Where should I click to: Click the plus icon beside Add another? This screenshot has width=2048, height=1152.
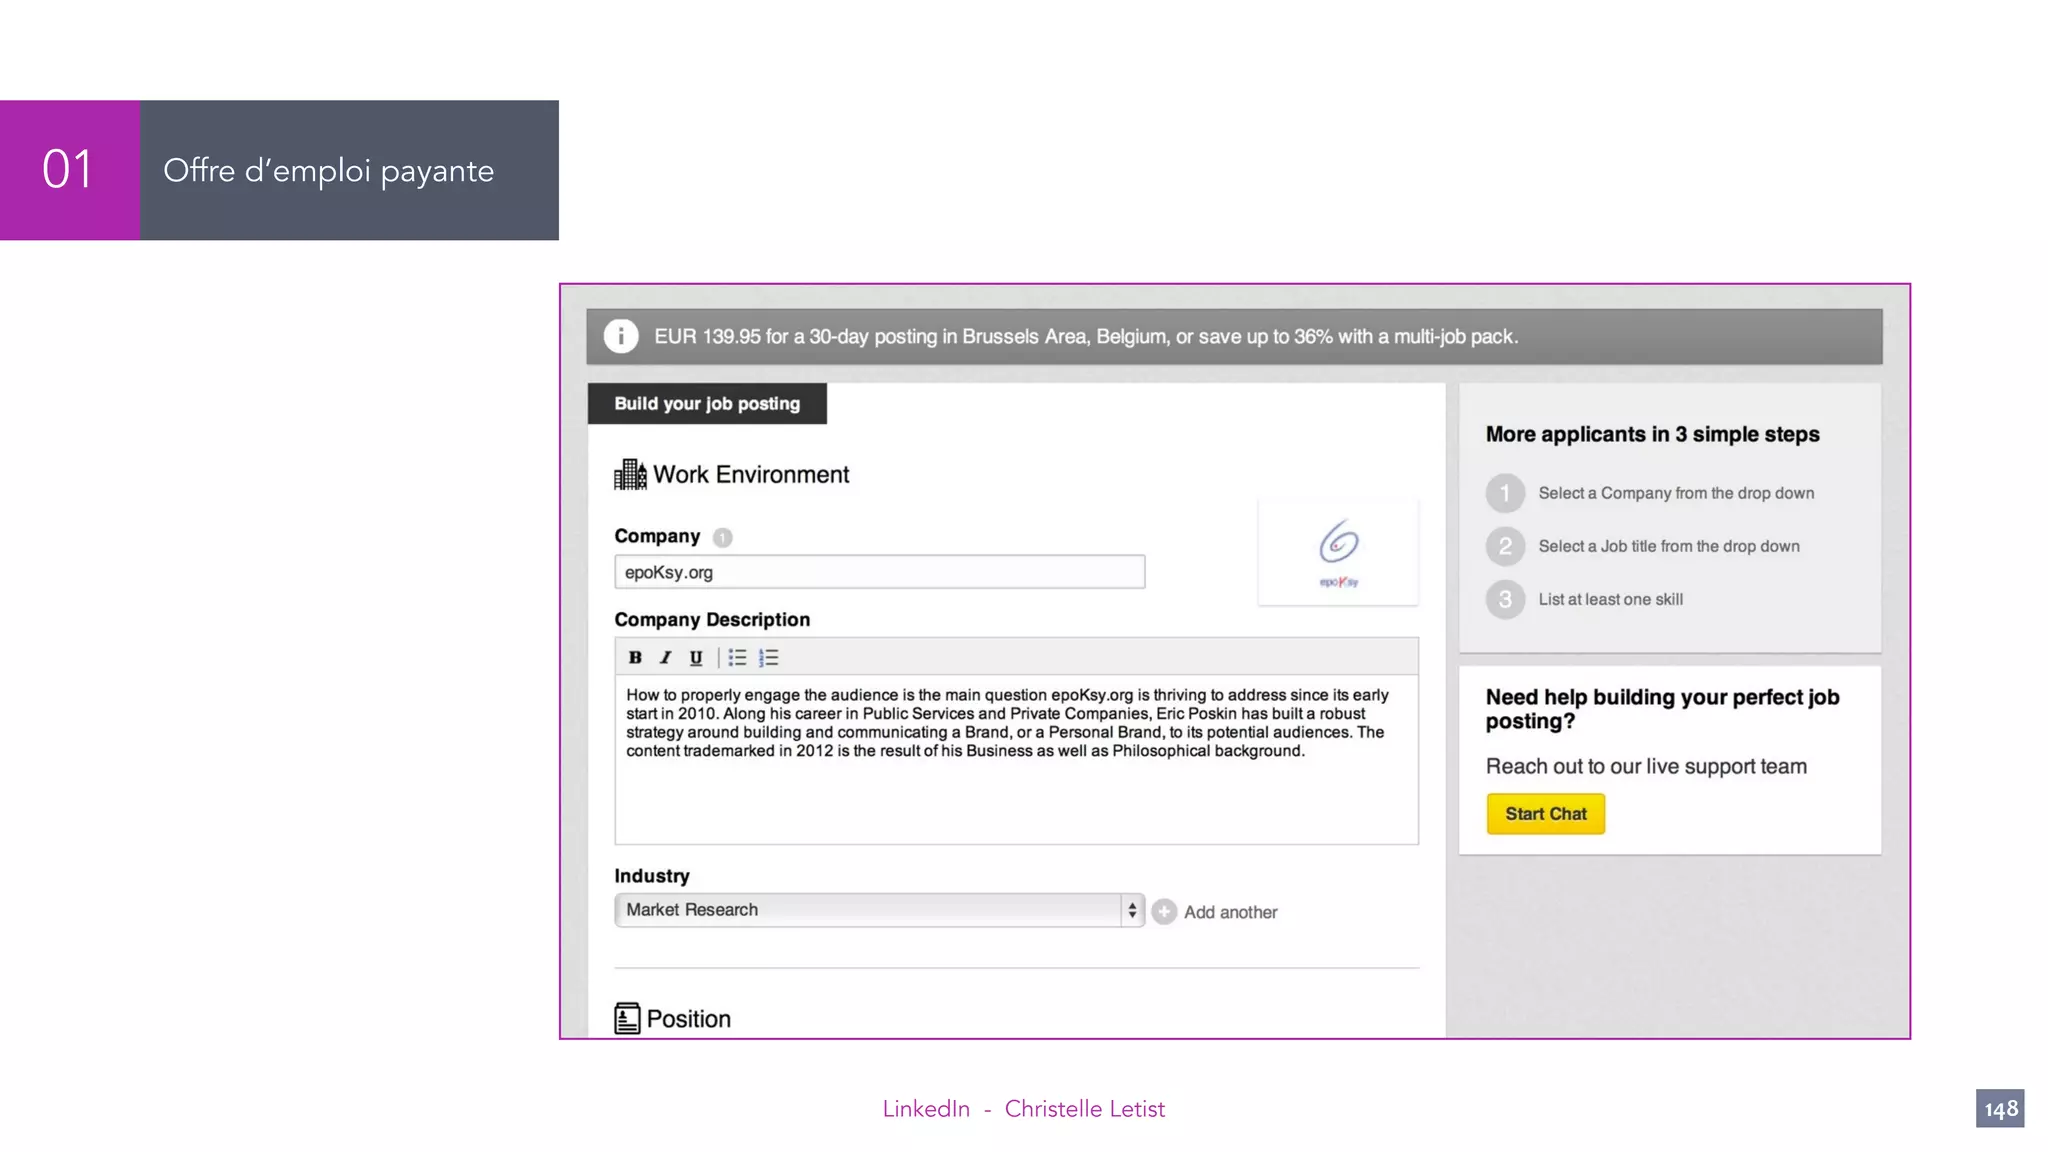(1164, 911)
